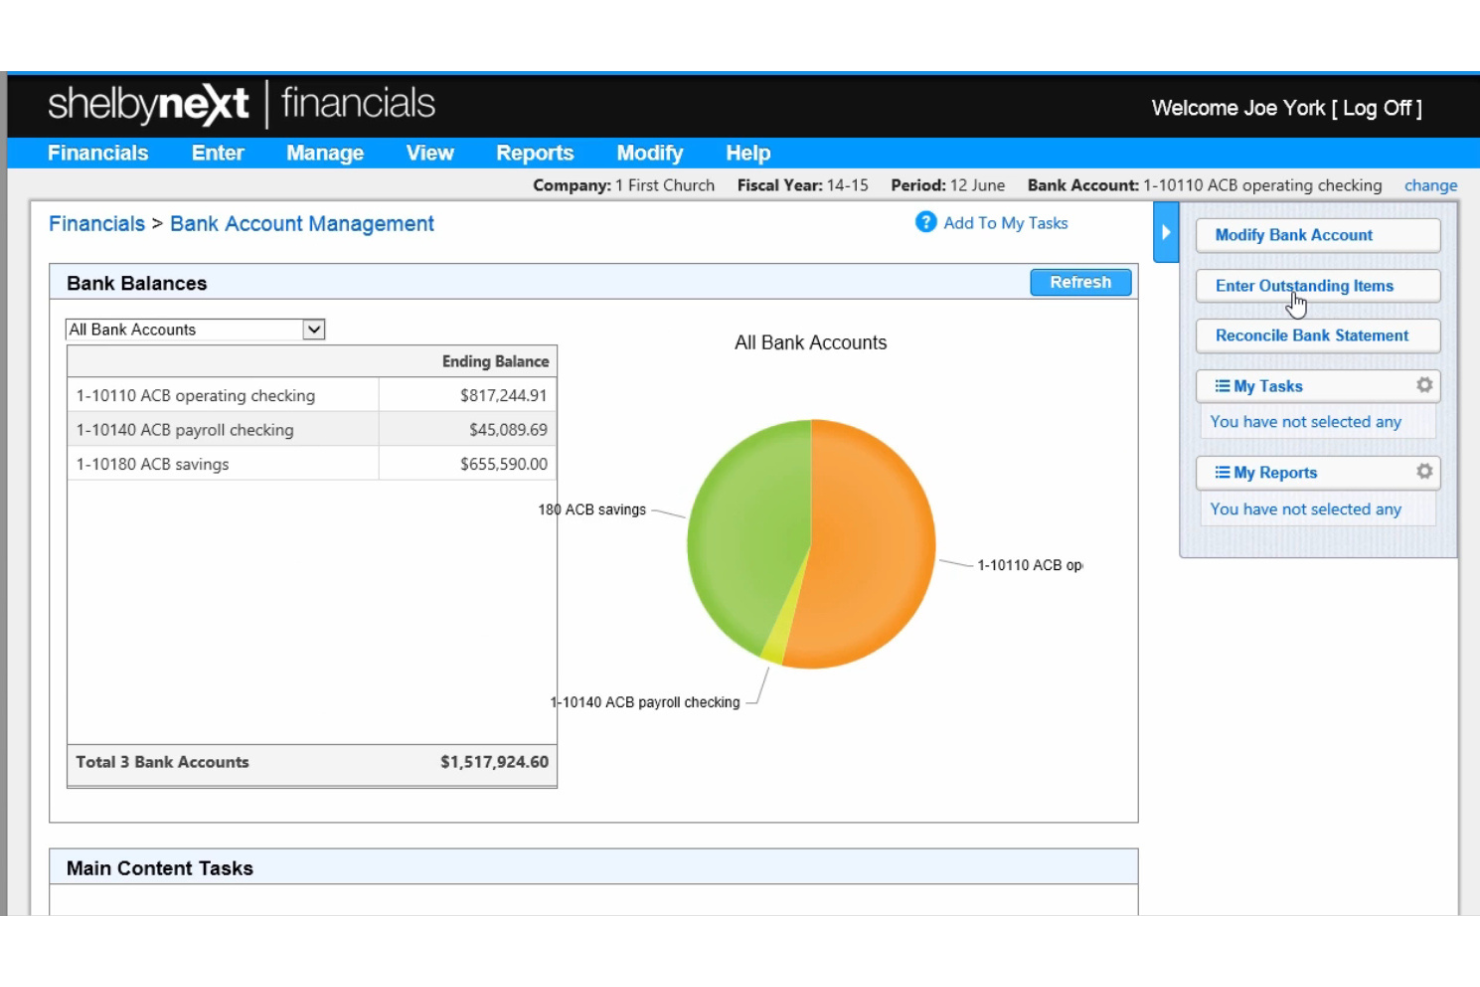Click the shelbynext financials logo
This screenshot has width=1480, height=987.
pos(240,103)
